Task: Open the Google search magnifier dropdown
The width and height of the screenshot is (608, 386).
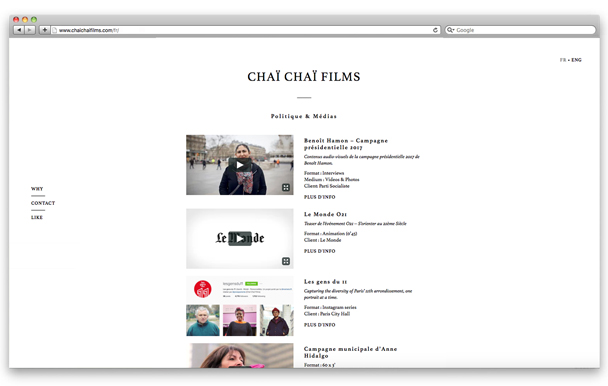Action: point(450,30)
